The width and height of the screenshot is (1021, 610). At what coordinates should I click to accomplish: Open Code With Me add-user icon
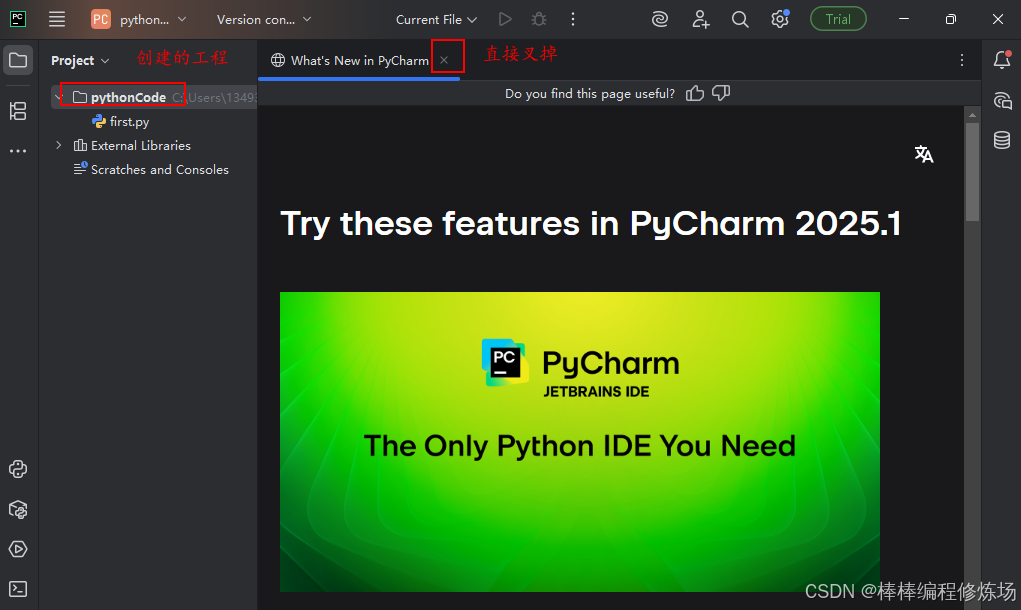click(701, 20)
